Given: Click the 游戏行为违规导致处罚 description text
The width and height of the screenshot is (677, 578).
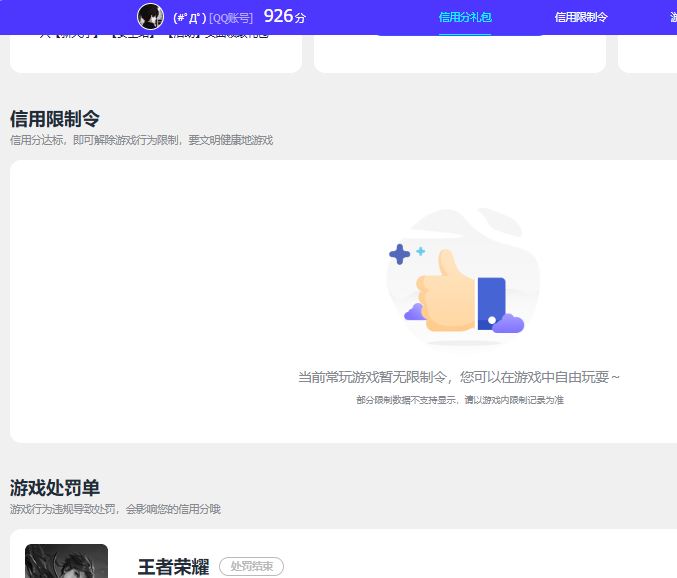Looking at the screenshot, I should tap(115, 509).
